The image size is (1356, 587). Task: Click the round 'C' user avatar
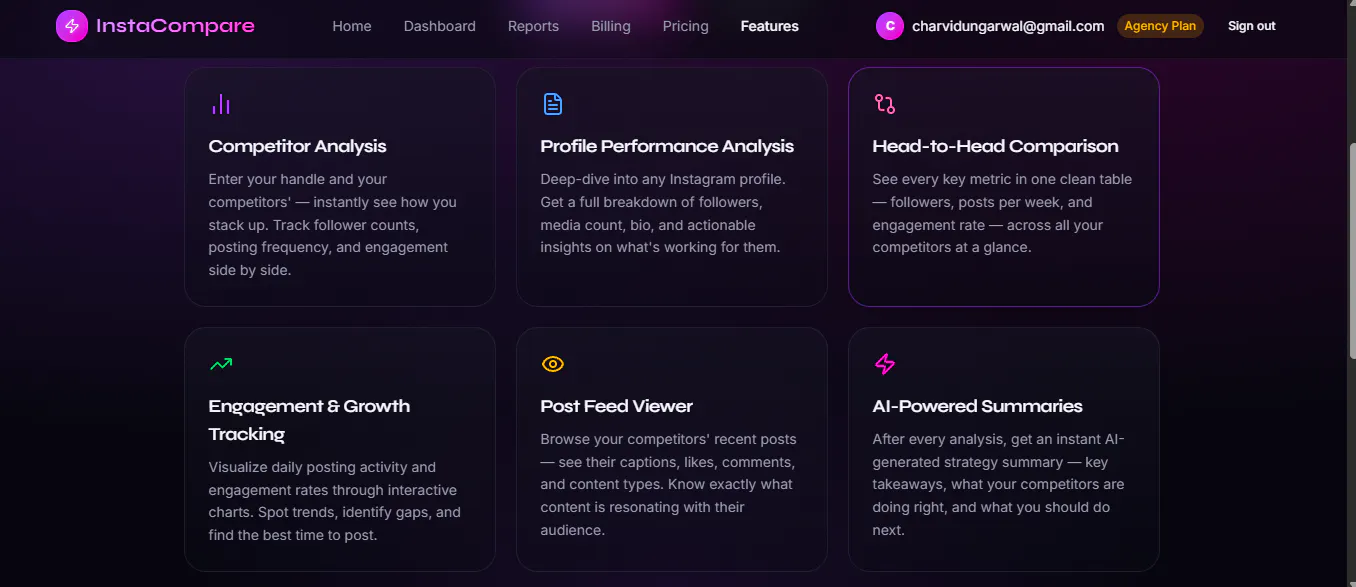890,26
